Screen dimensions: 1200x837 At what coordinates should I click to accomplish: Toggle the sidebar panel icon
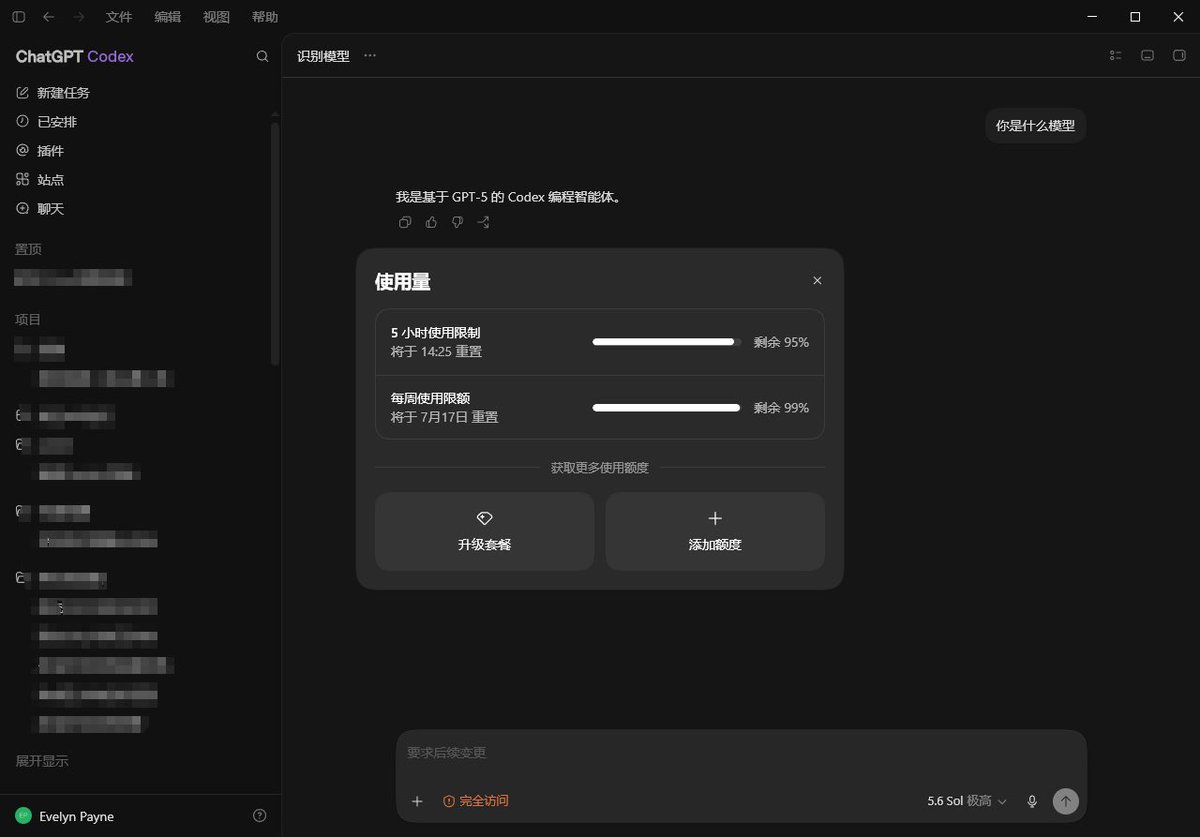click(19, 17)
